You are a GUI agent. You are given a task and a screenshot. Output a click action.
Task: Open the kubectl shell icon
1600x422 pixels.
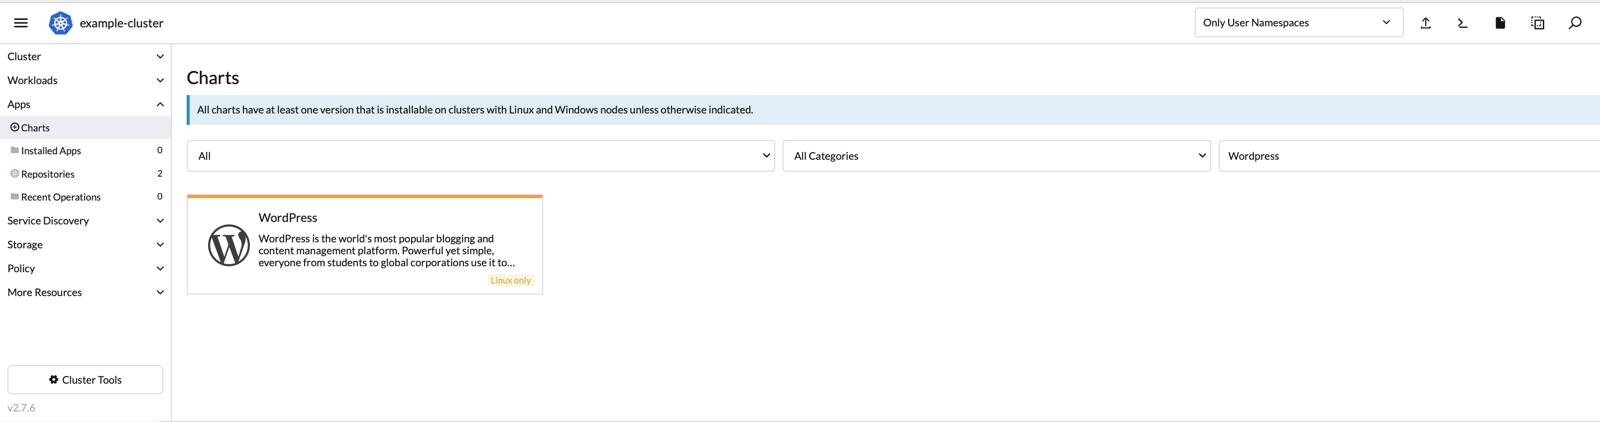coord(1462,23)
